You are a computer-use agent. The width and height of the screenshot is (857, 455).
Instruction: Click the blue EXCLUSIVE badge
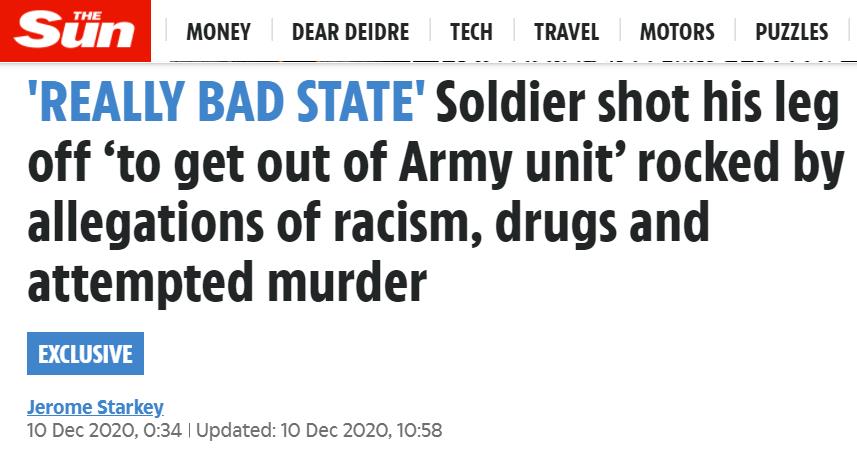coord(85,353)
